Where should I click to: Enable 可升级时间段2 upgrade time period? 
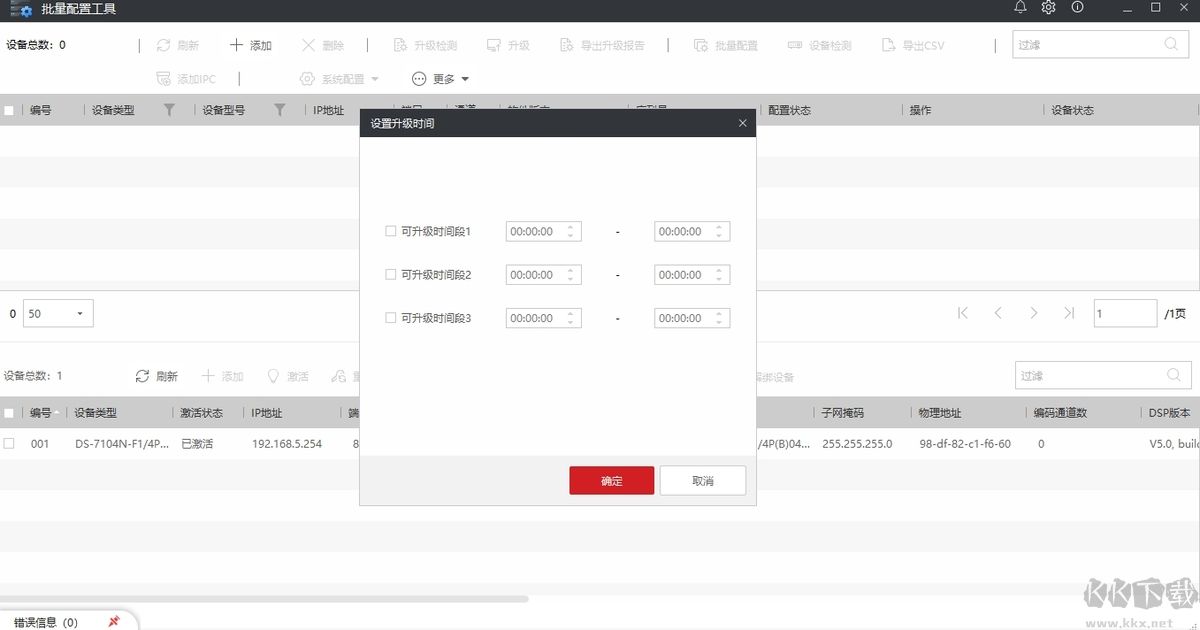point(390,274)
